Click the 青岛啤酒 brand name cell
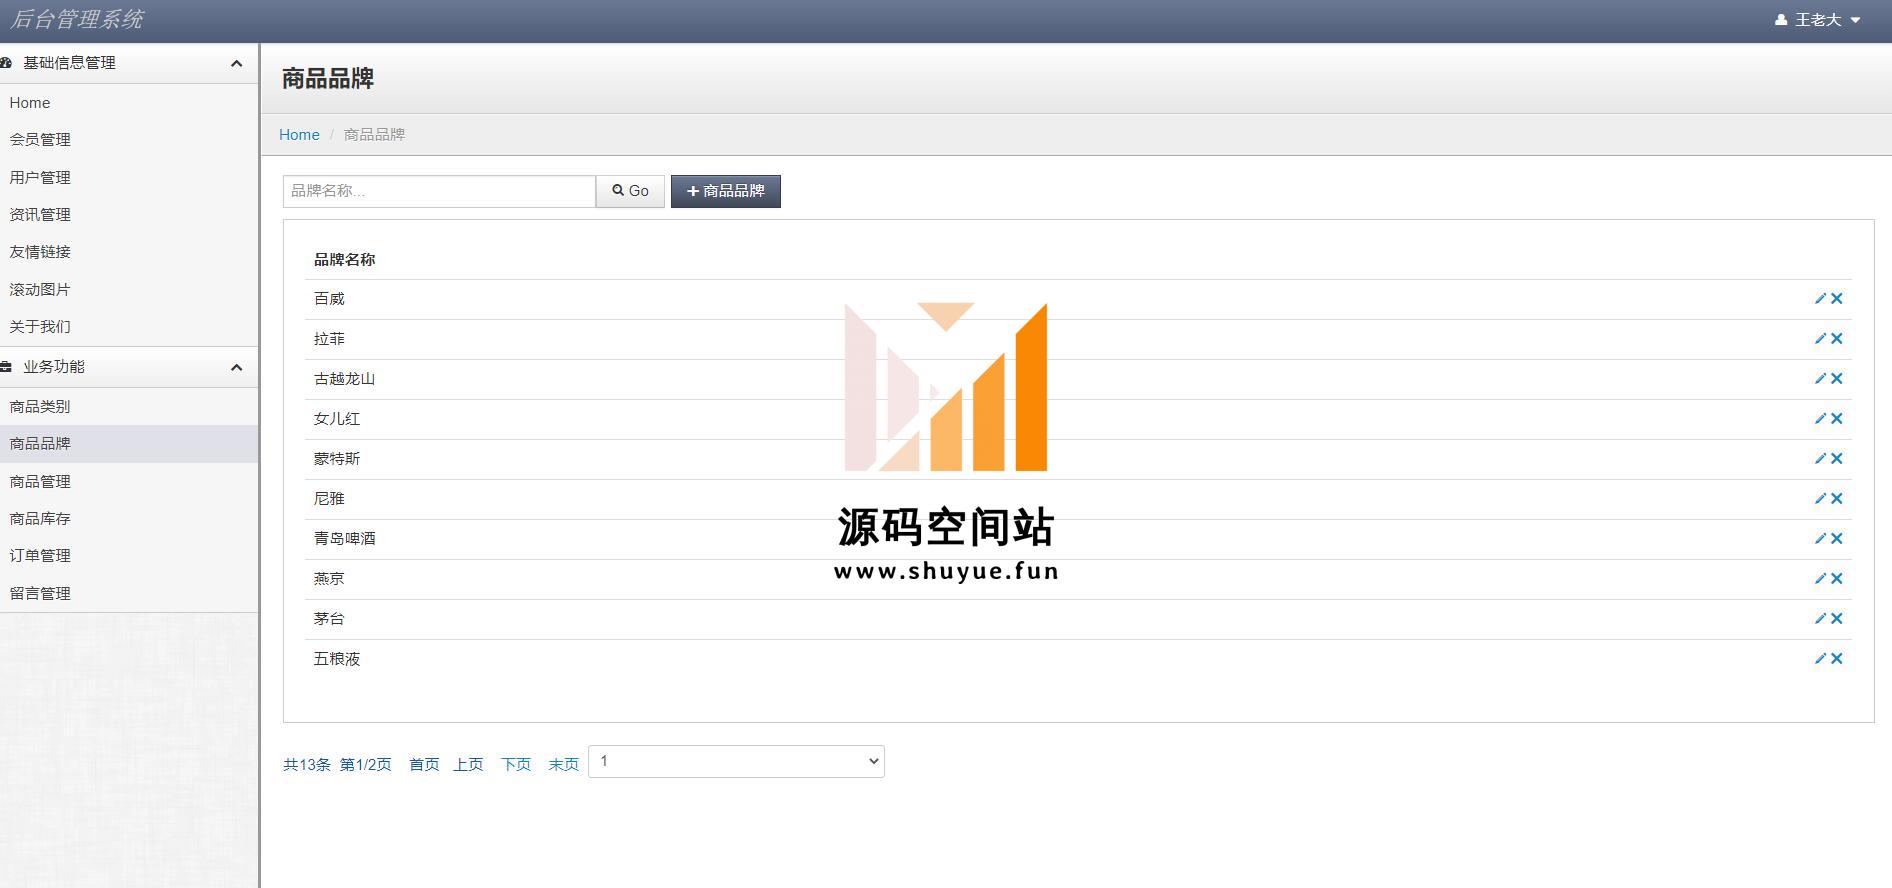Viewport: 1892px width, 888px height. click(x=345, y=539)
